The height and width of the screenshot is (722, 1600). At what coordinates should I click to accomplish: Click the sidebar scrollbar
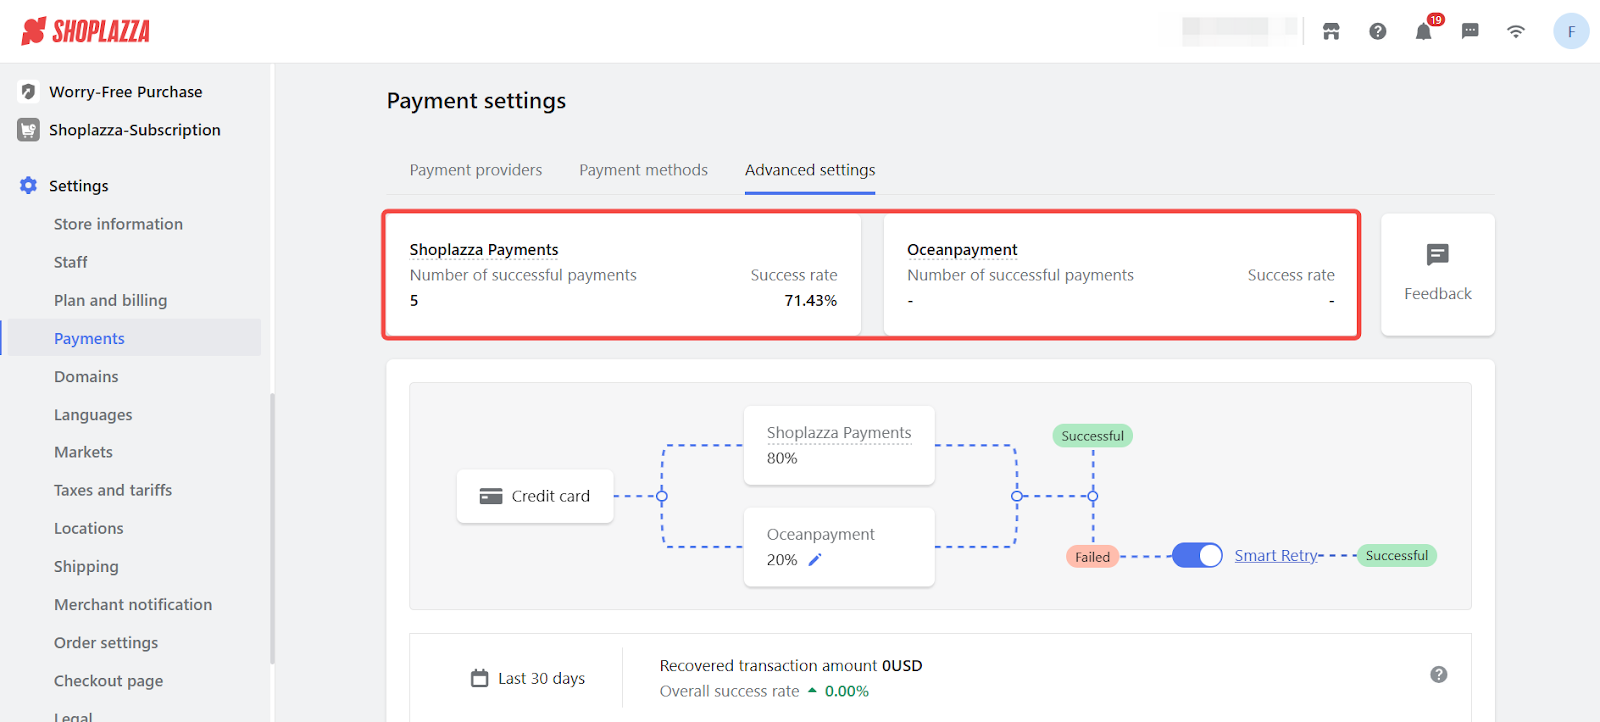point(272,529)
